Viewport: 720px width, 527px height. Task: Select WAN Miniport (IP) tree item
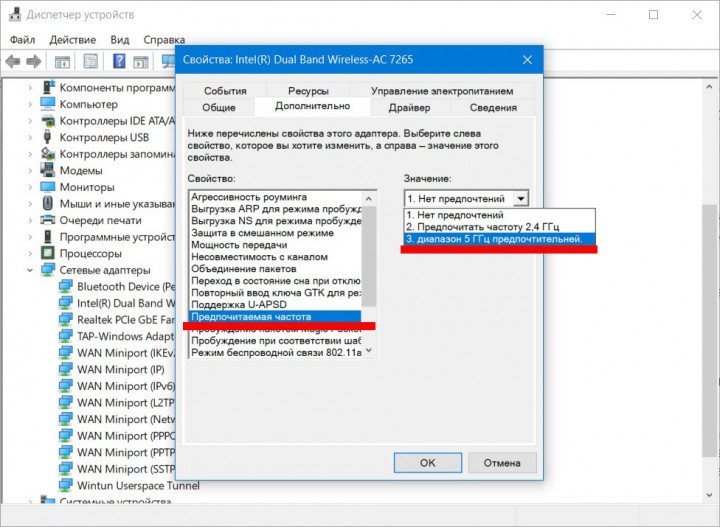[x=120, y=370]
